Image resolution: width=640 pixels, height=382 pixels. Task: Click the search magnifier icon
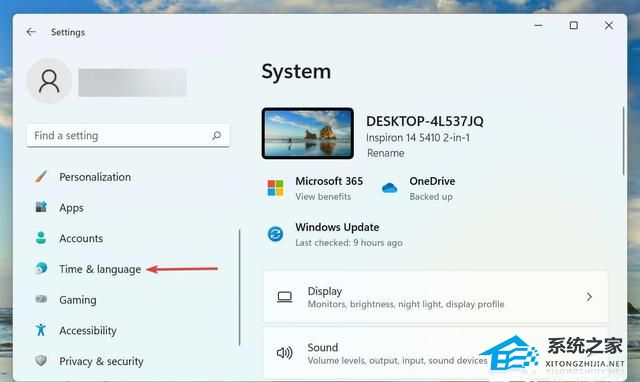[217, 135]
